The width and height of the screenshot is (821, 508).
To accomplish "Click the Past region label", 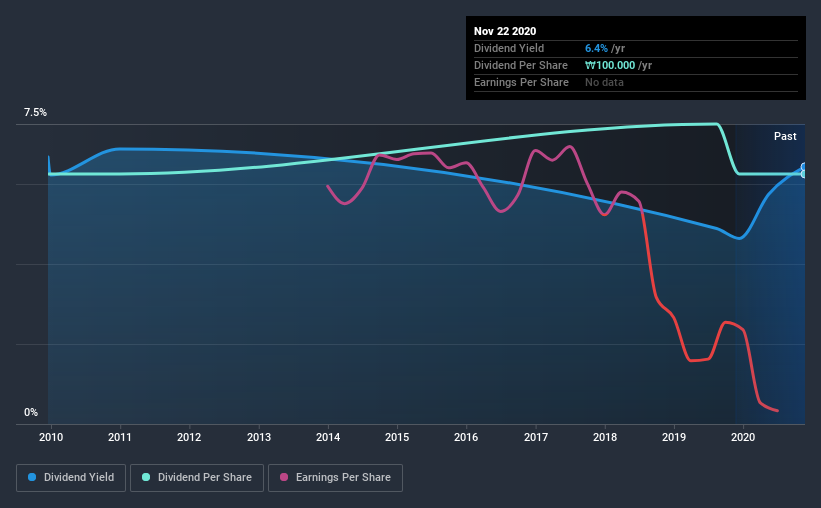I will click(785, 136).
